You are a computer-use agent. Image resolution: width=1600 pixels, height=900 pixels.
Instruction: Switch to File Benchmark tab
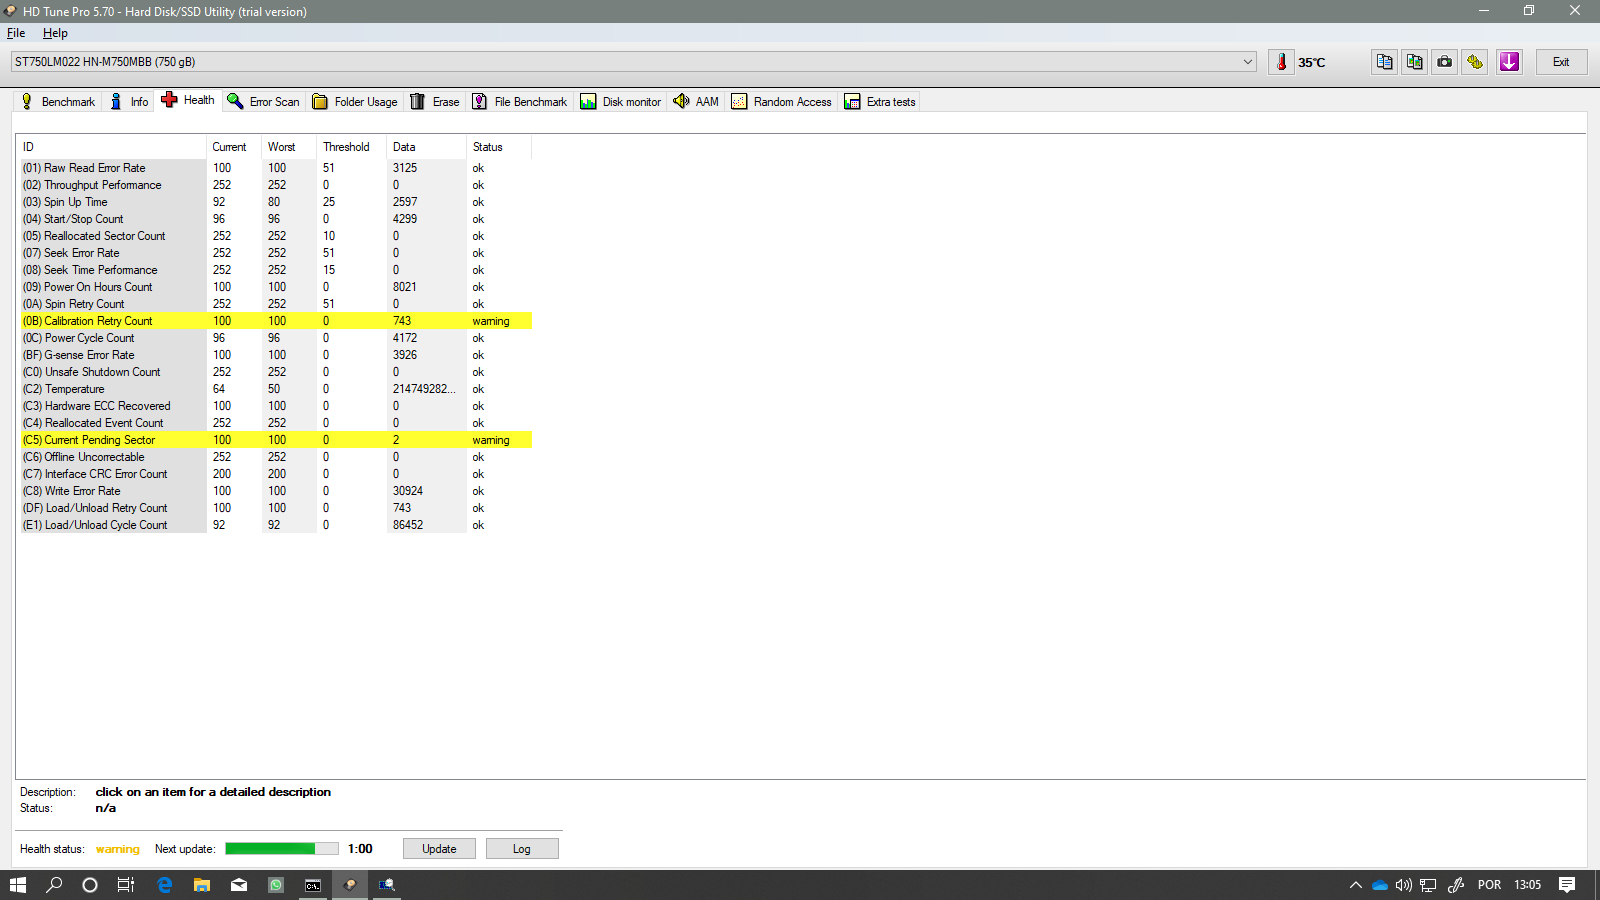click(519, 102)
